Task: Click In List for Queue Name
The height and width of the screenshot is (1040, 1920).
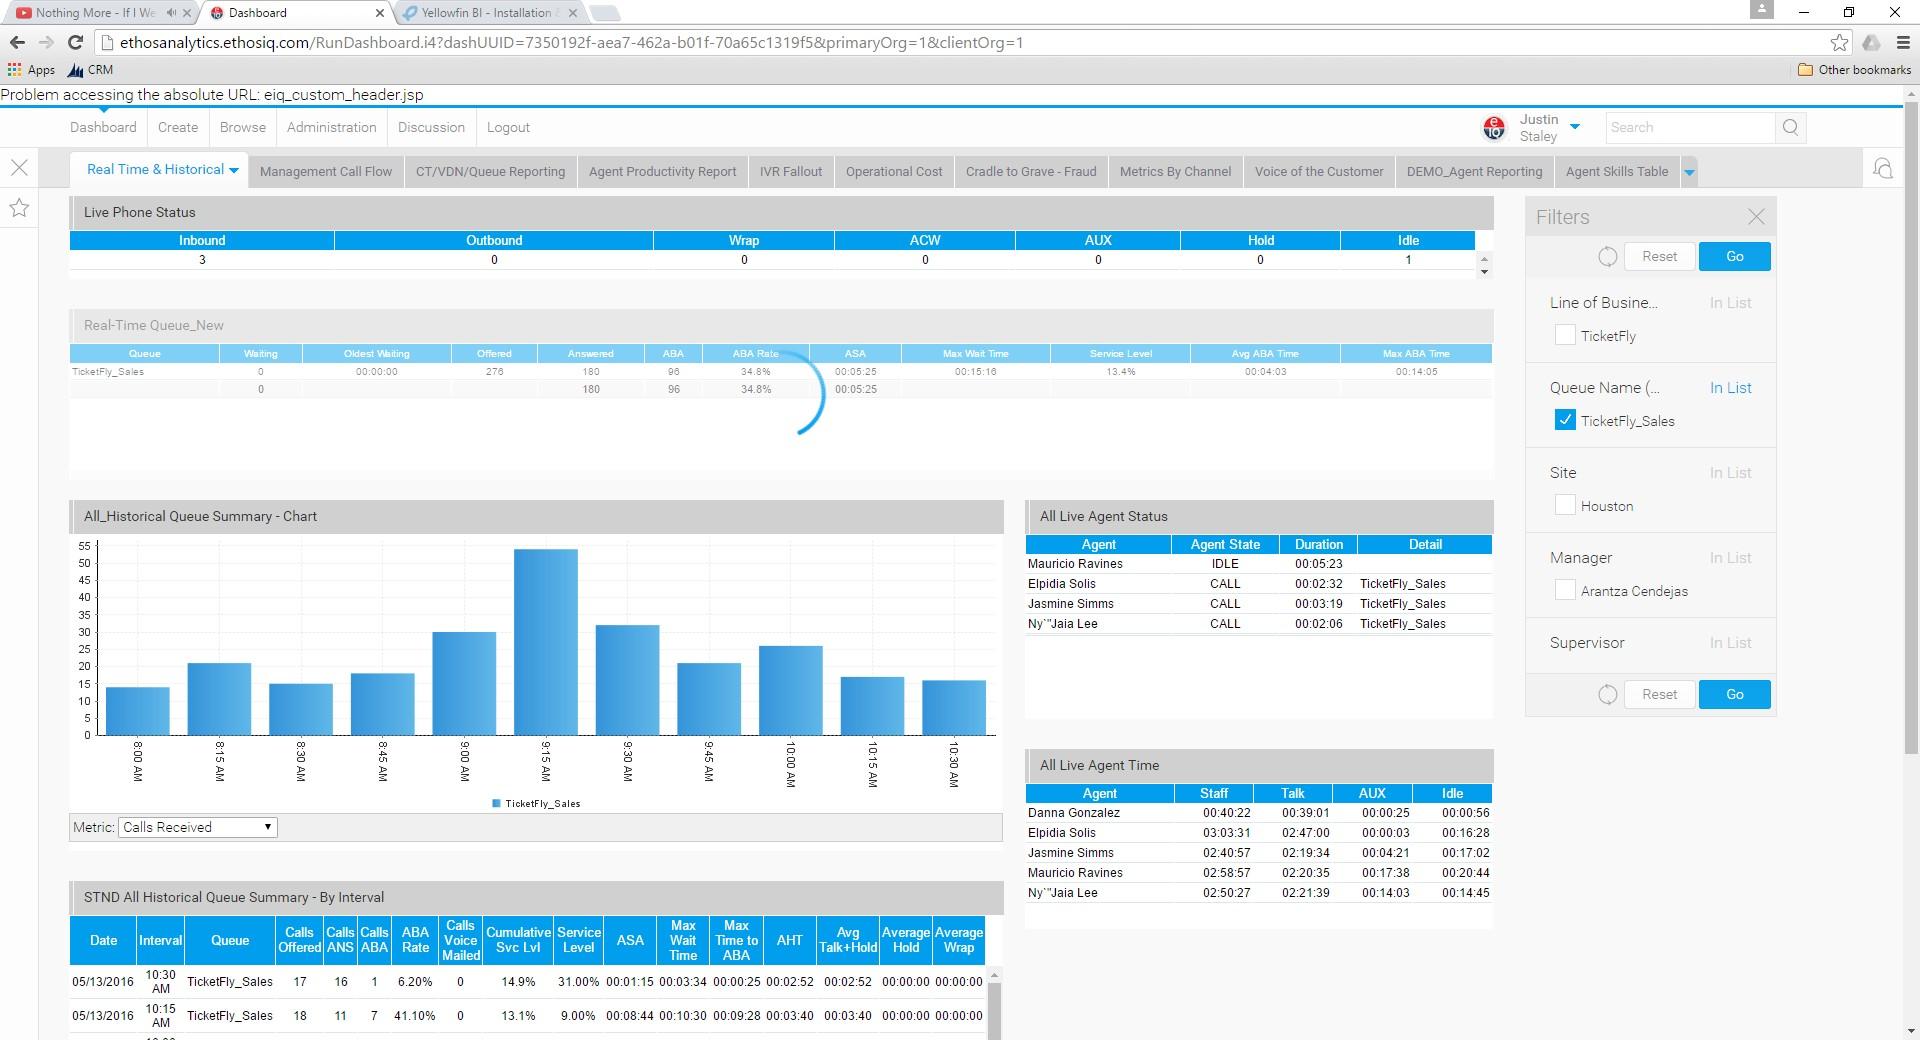Action: click(x=1730, y=388)
